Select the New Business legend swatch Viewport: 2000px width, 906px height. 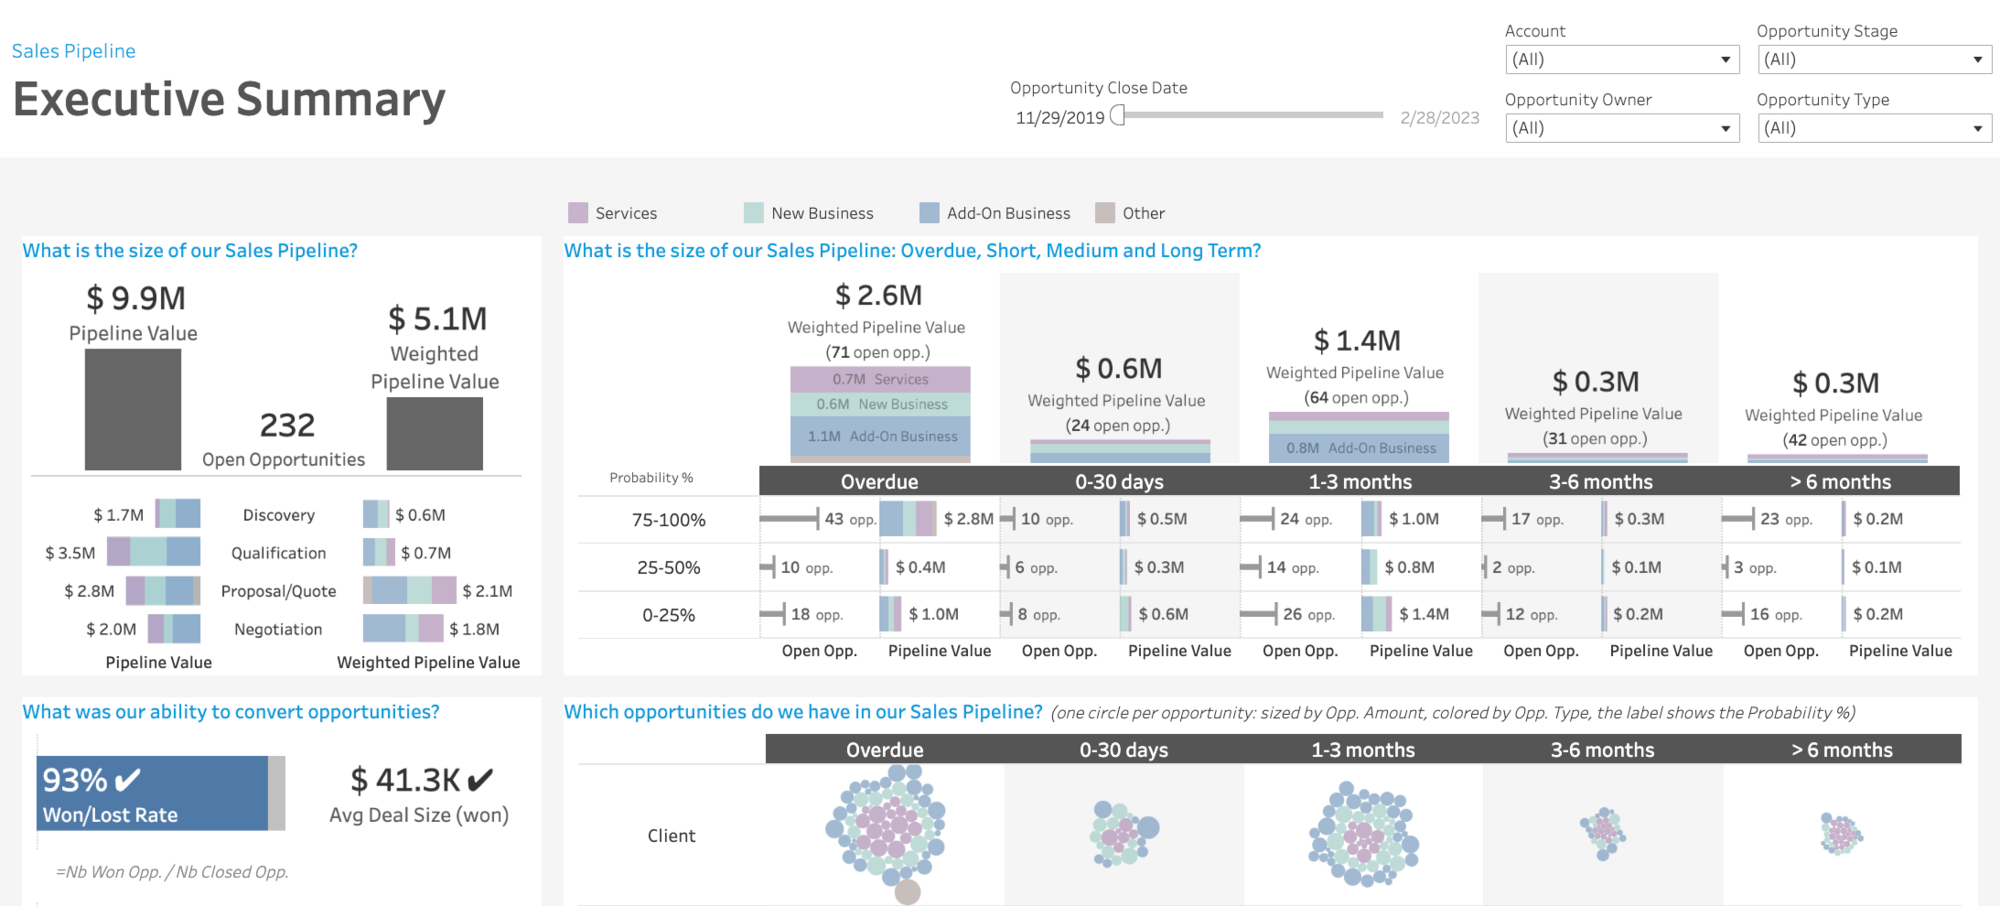tap(754, 213)
